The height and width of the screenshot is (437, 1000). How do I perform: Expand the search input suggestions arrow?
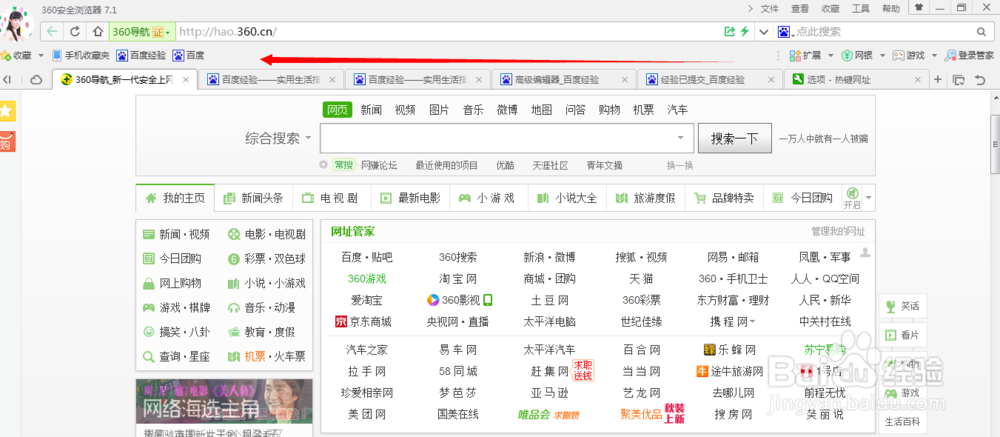coord(680,138)
